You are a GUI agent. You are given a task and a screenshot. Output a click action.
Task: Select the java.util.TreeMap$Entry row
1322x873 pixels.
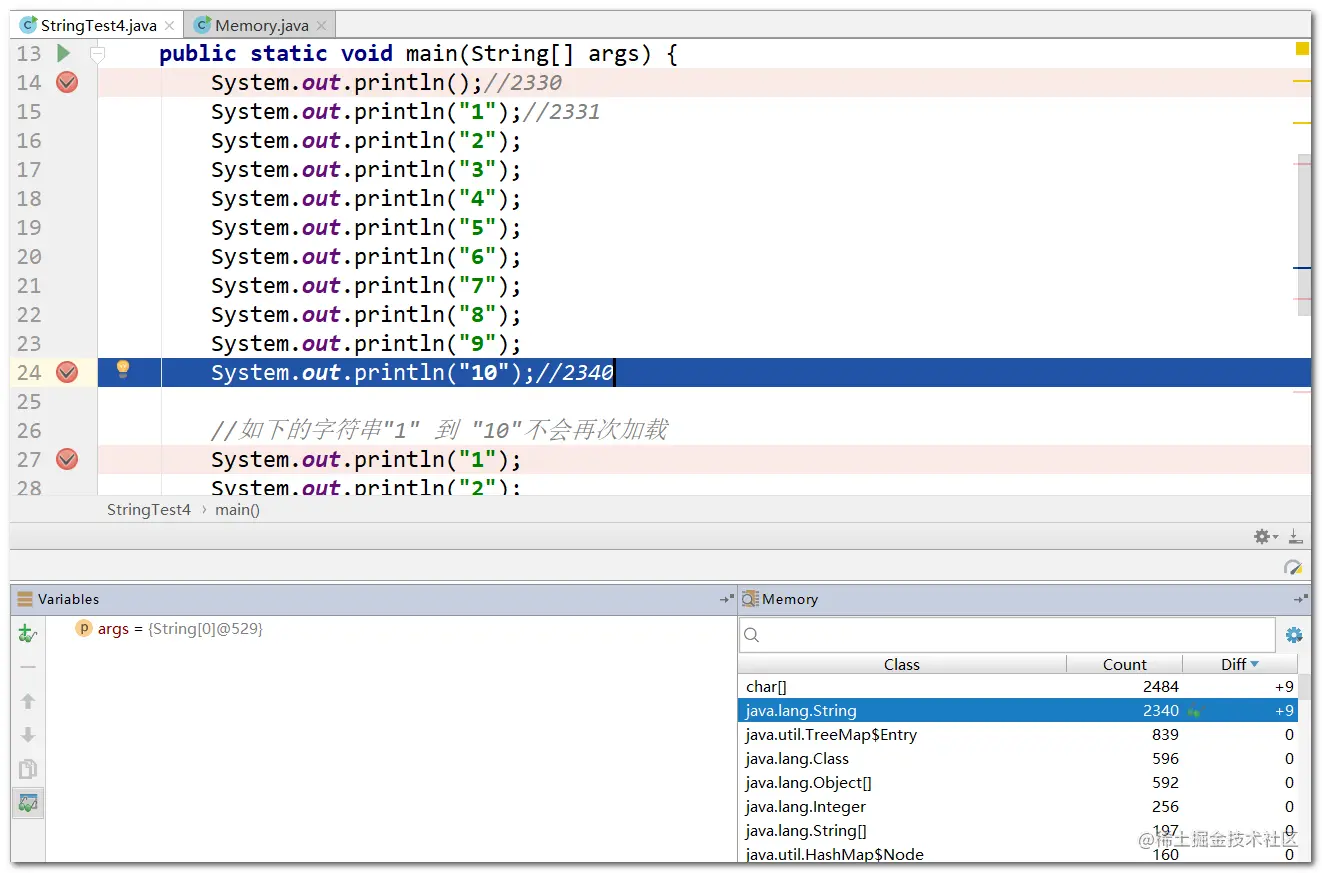point(1018,735)
